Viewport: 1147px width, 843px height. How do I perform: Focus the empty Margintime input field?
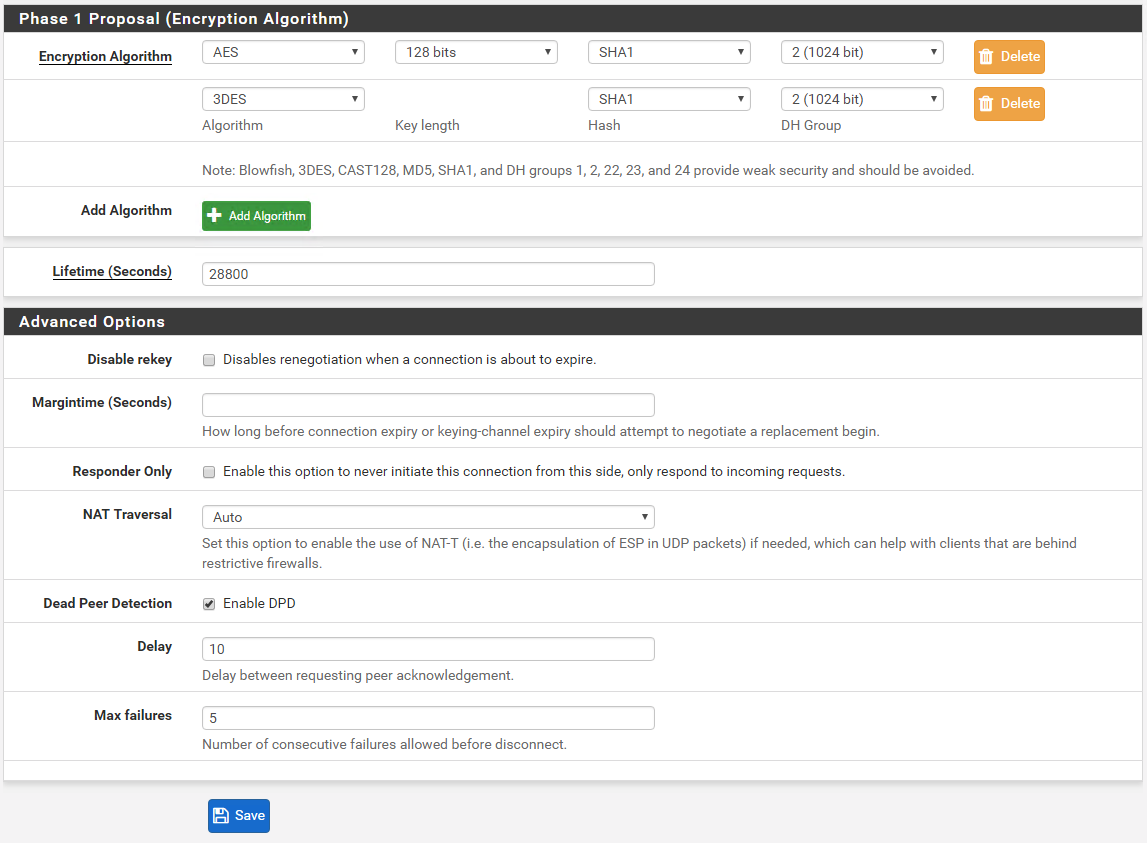click(x=428, y=405)
